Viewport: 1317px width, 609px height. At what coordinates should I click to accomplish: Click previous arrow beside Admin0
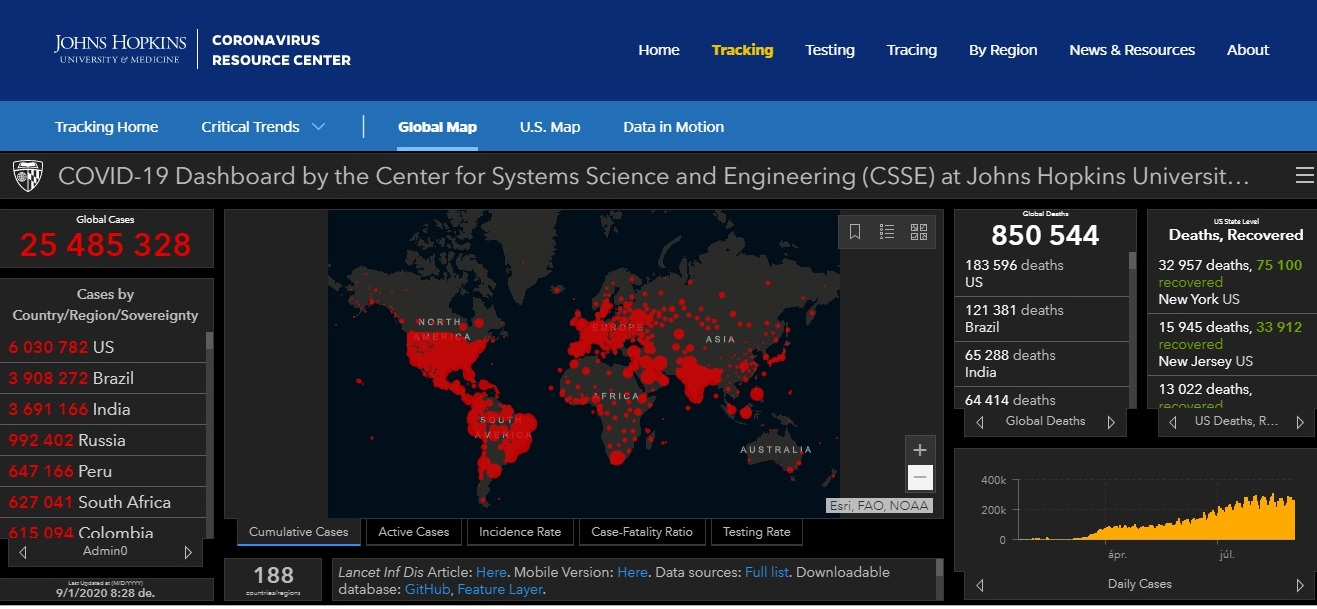tap(23, 552)
